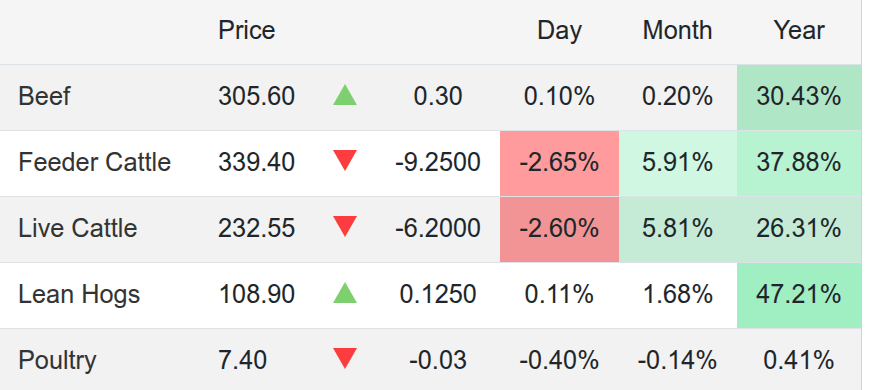Open the Live Cattle commodity link

coord(78,228)
